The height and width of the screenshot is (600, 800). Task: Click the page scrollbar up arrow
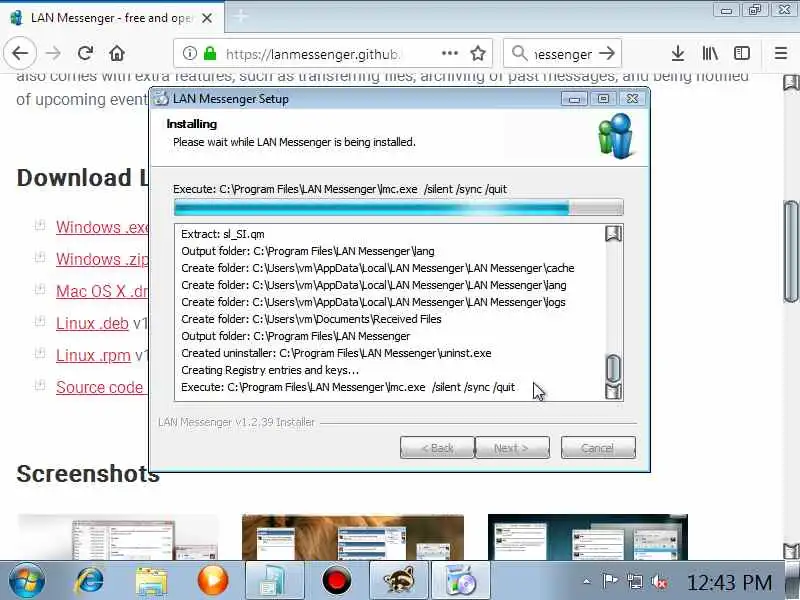click(x=791, y=82)
